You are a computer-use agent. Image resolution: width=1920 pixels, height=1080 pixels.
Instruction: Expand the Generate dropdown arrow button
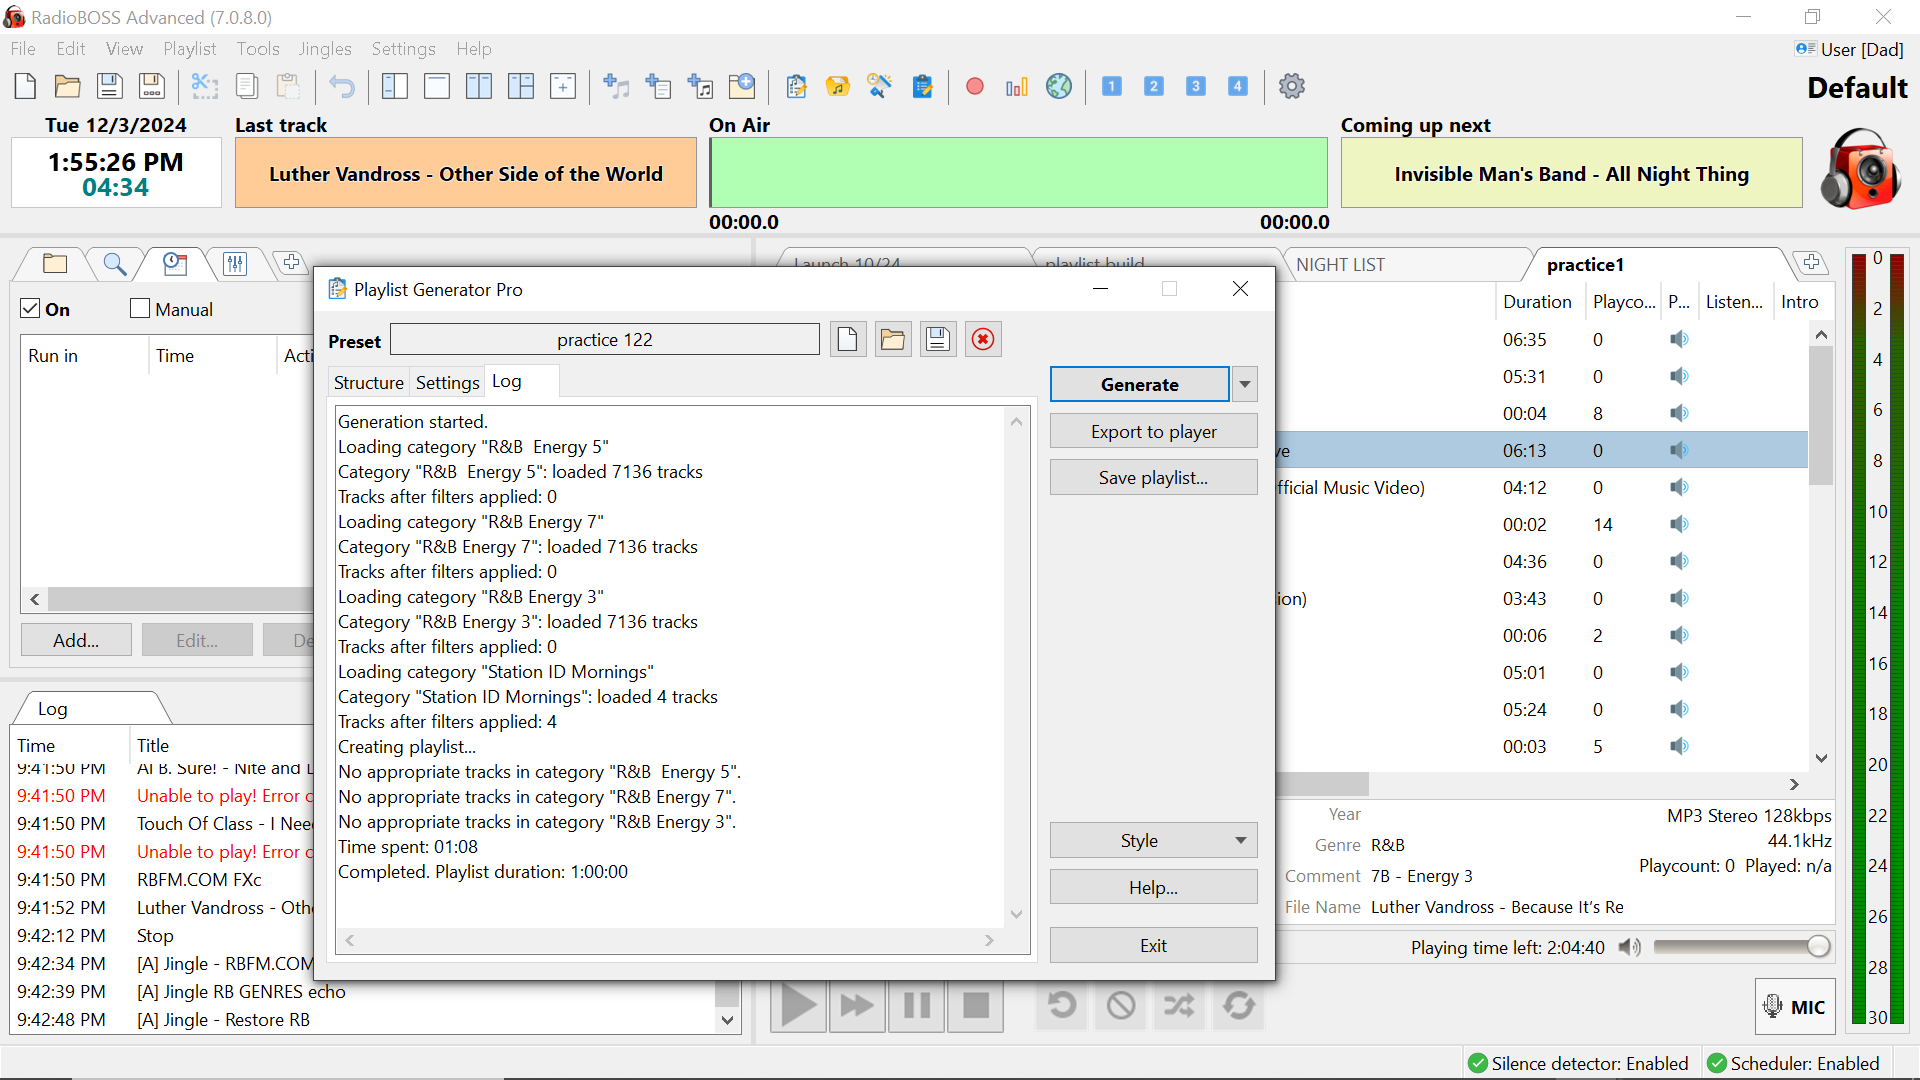pyautogui.click(x=1244, y=385)
